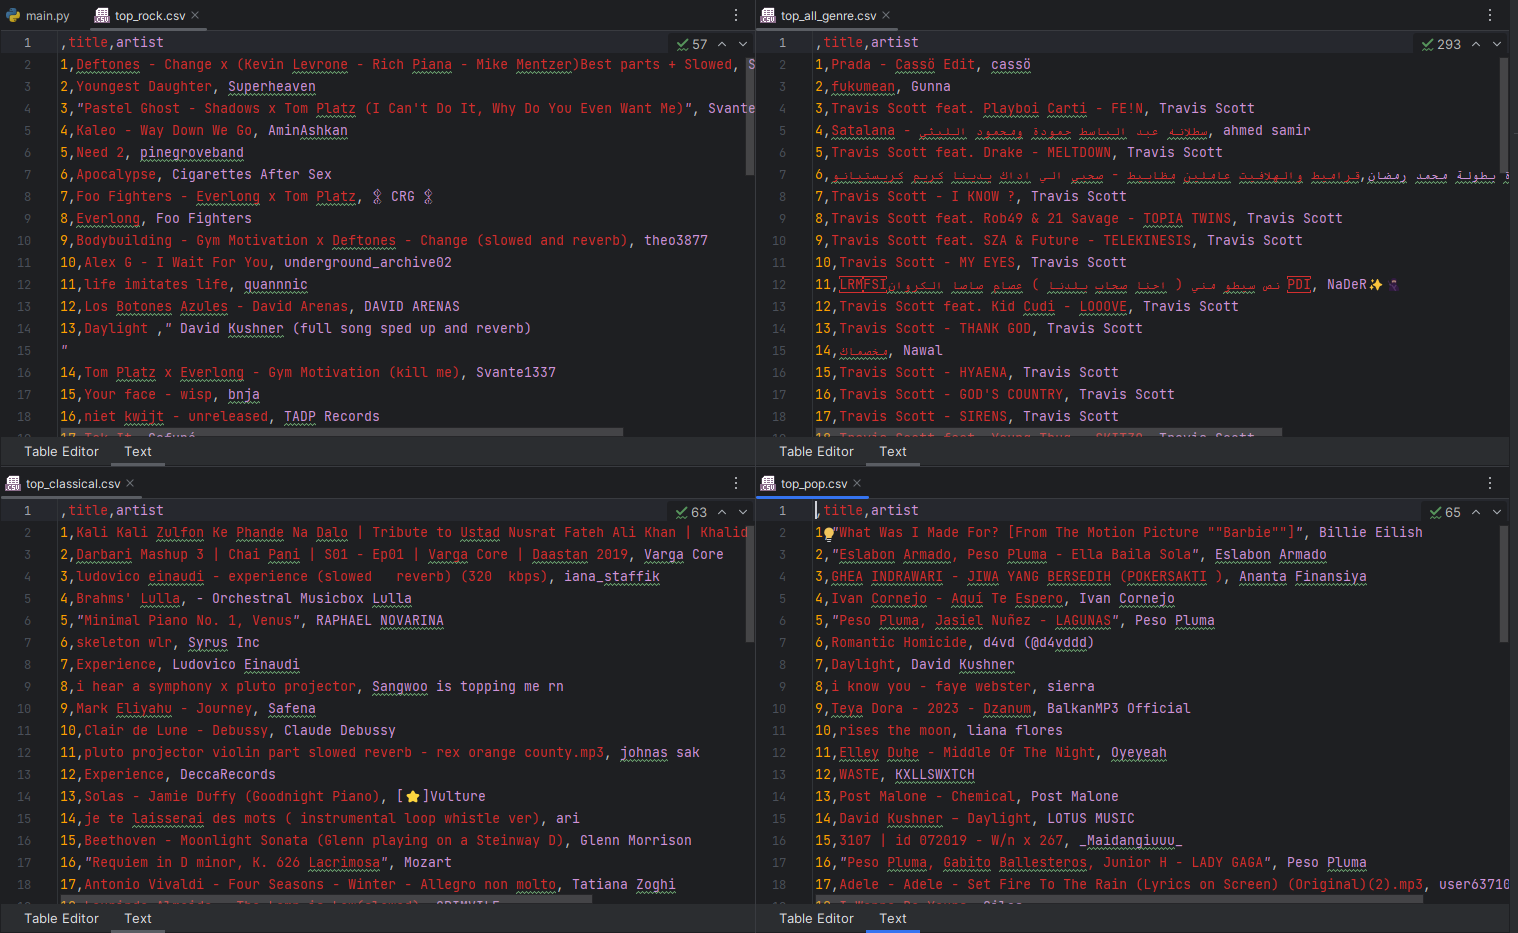Screen dimensions: 1518x933
Task: Go to previous highlighted problem in top_pop.csv
Action: [1476, 512]
